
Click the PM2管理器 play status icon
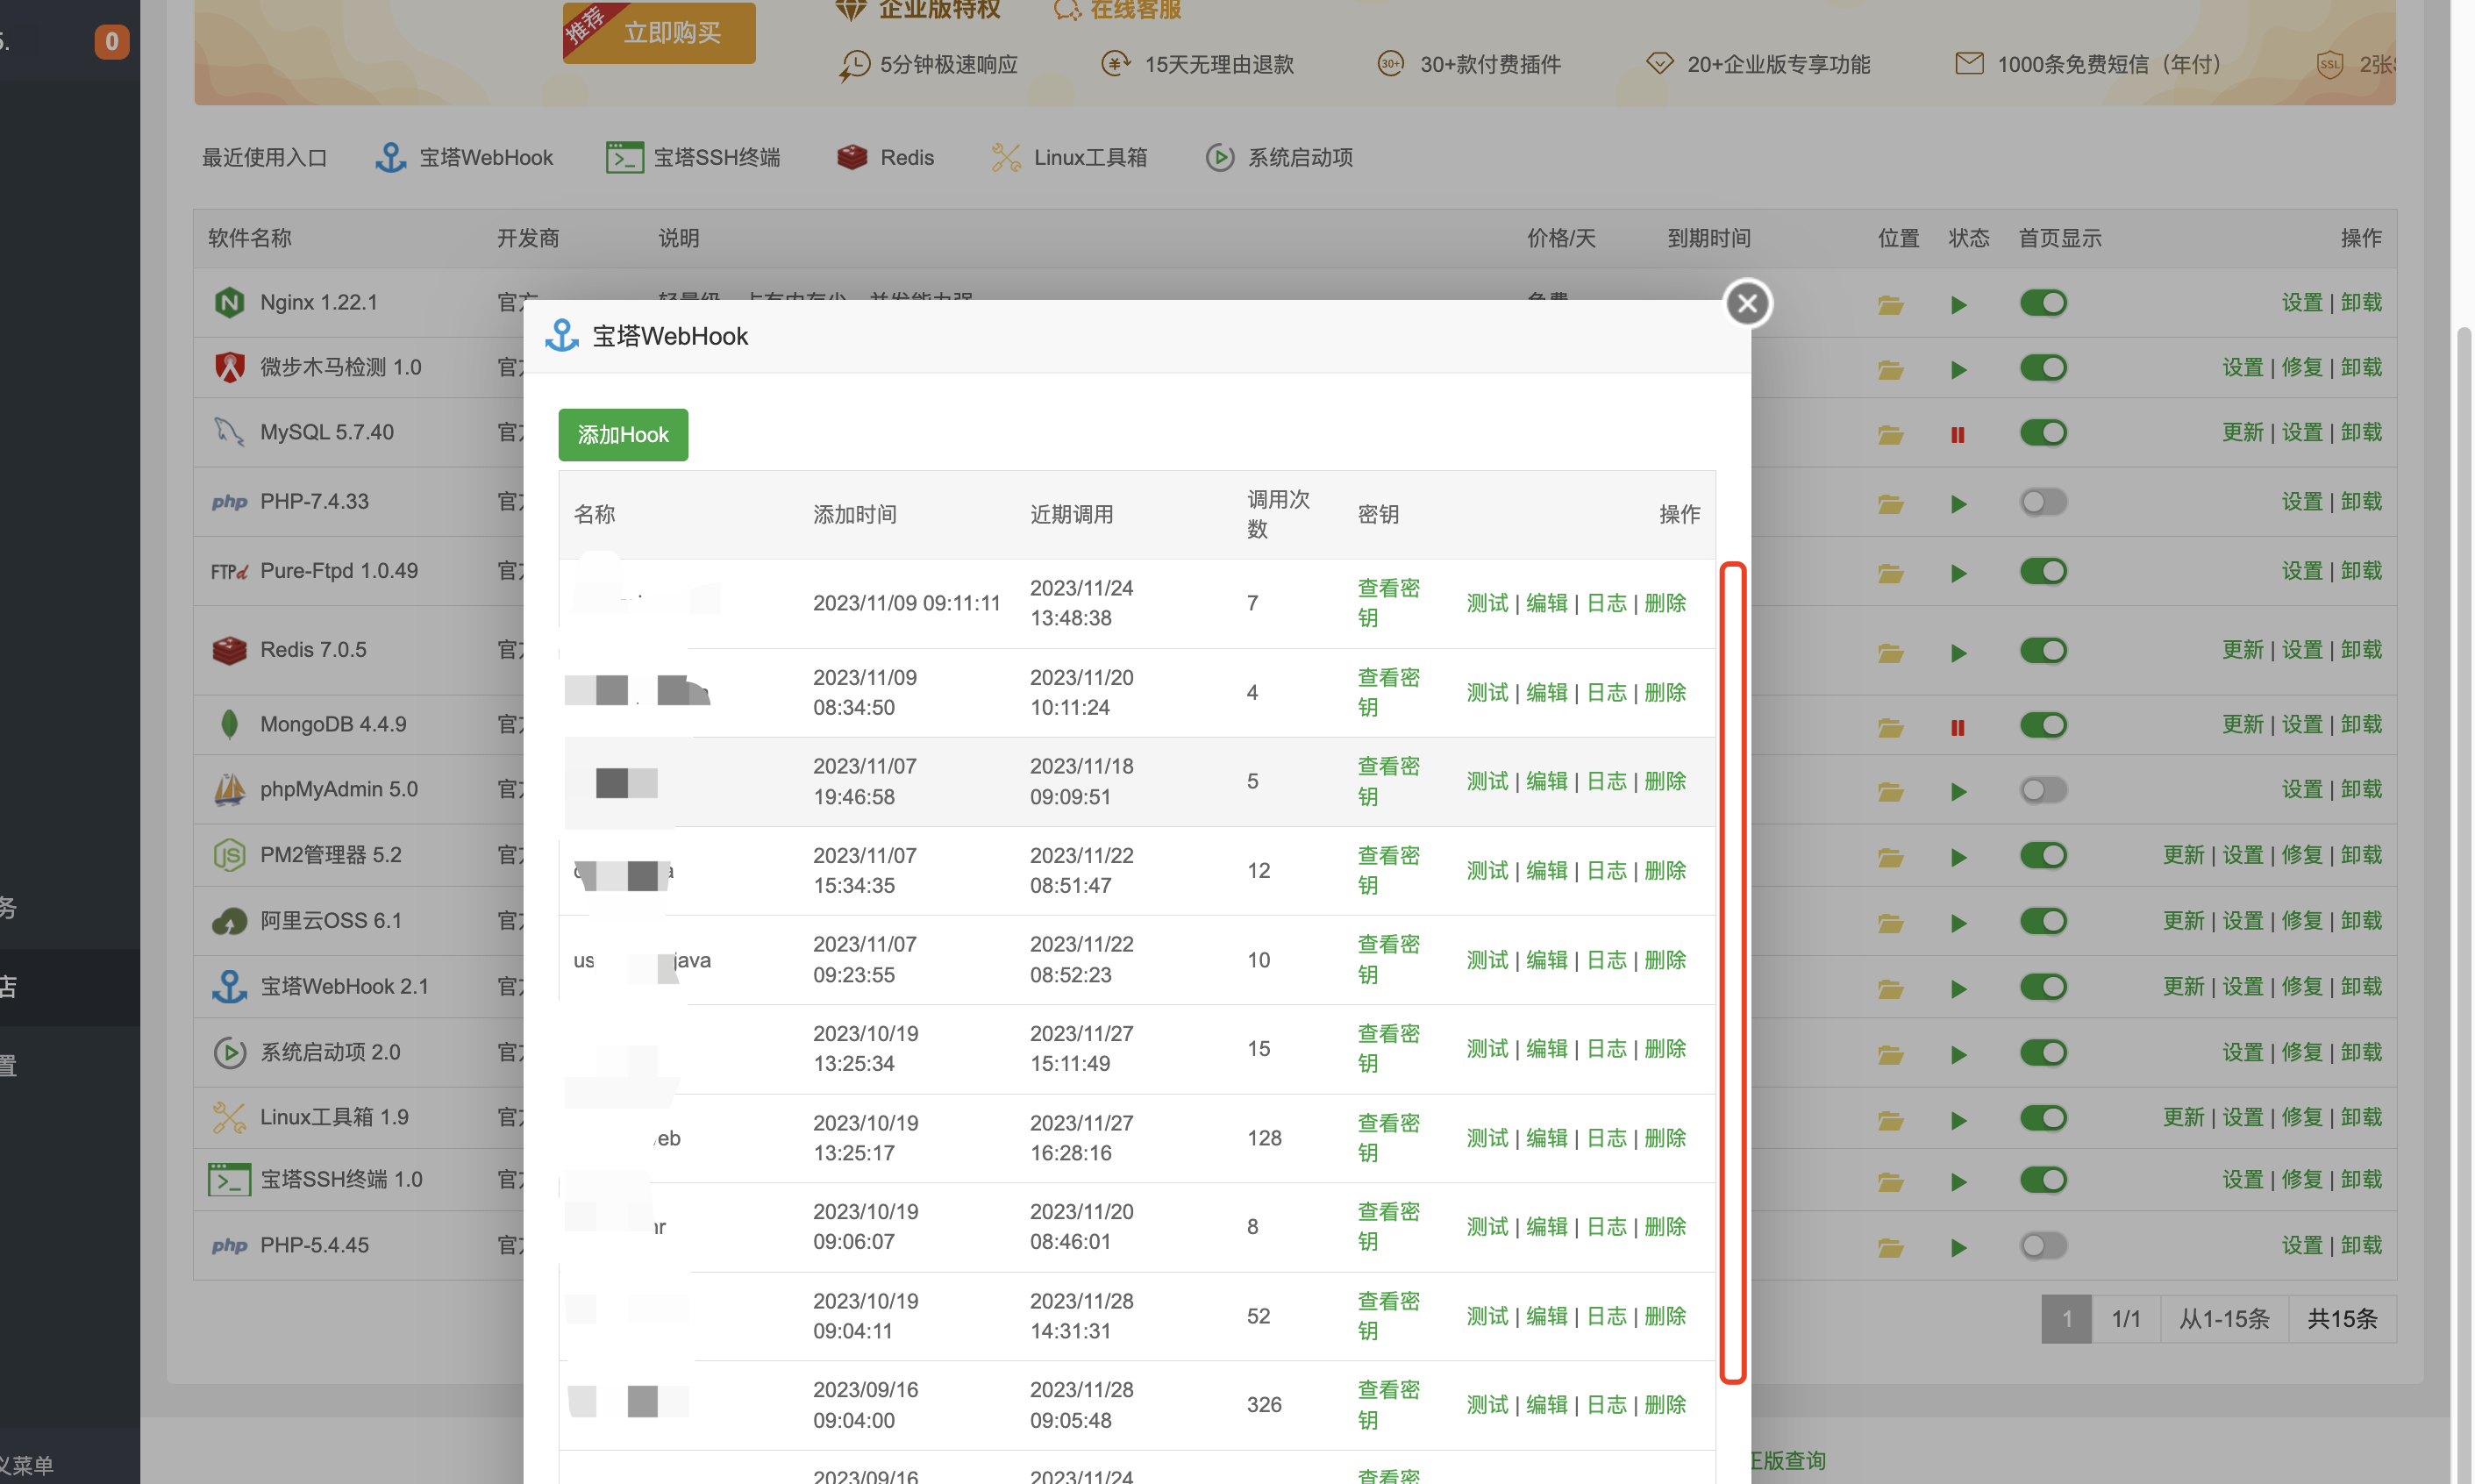(1958, 857)
